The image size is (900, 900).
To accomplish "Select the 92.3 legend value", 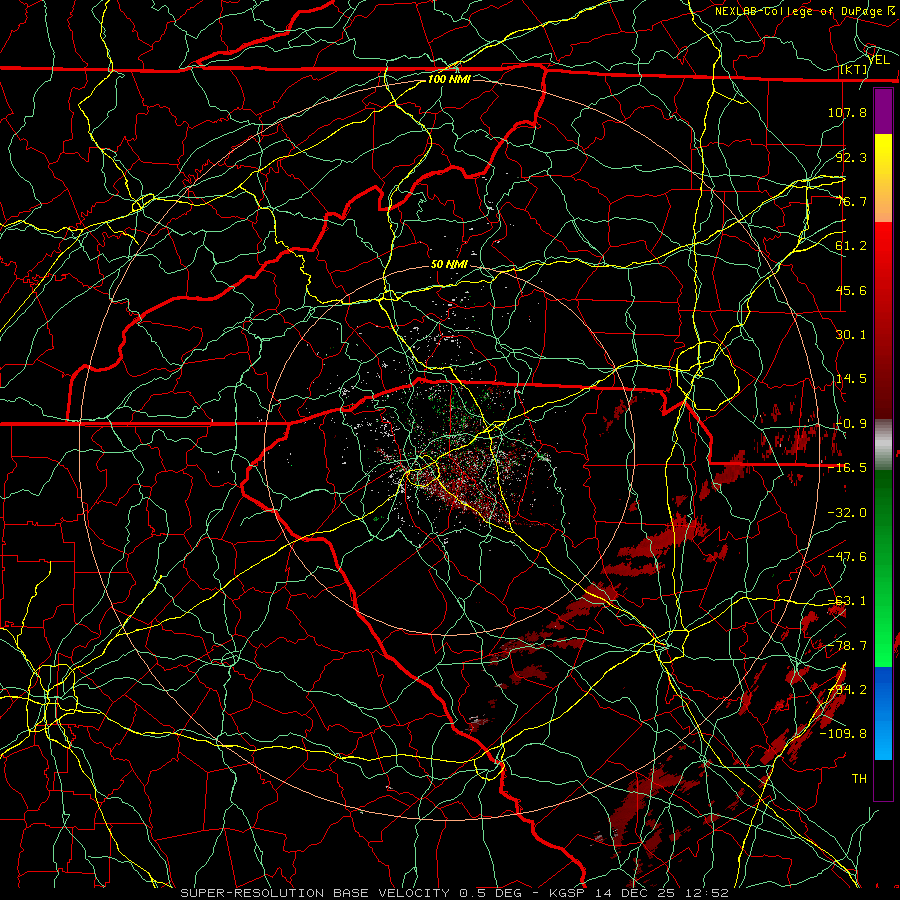I will point(851,157).
